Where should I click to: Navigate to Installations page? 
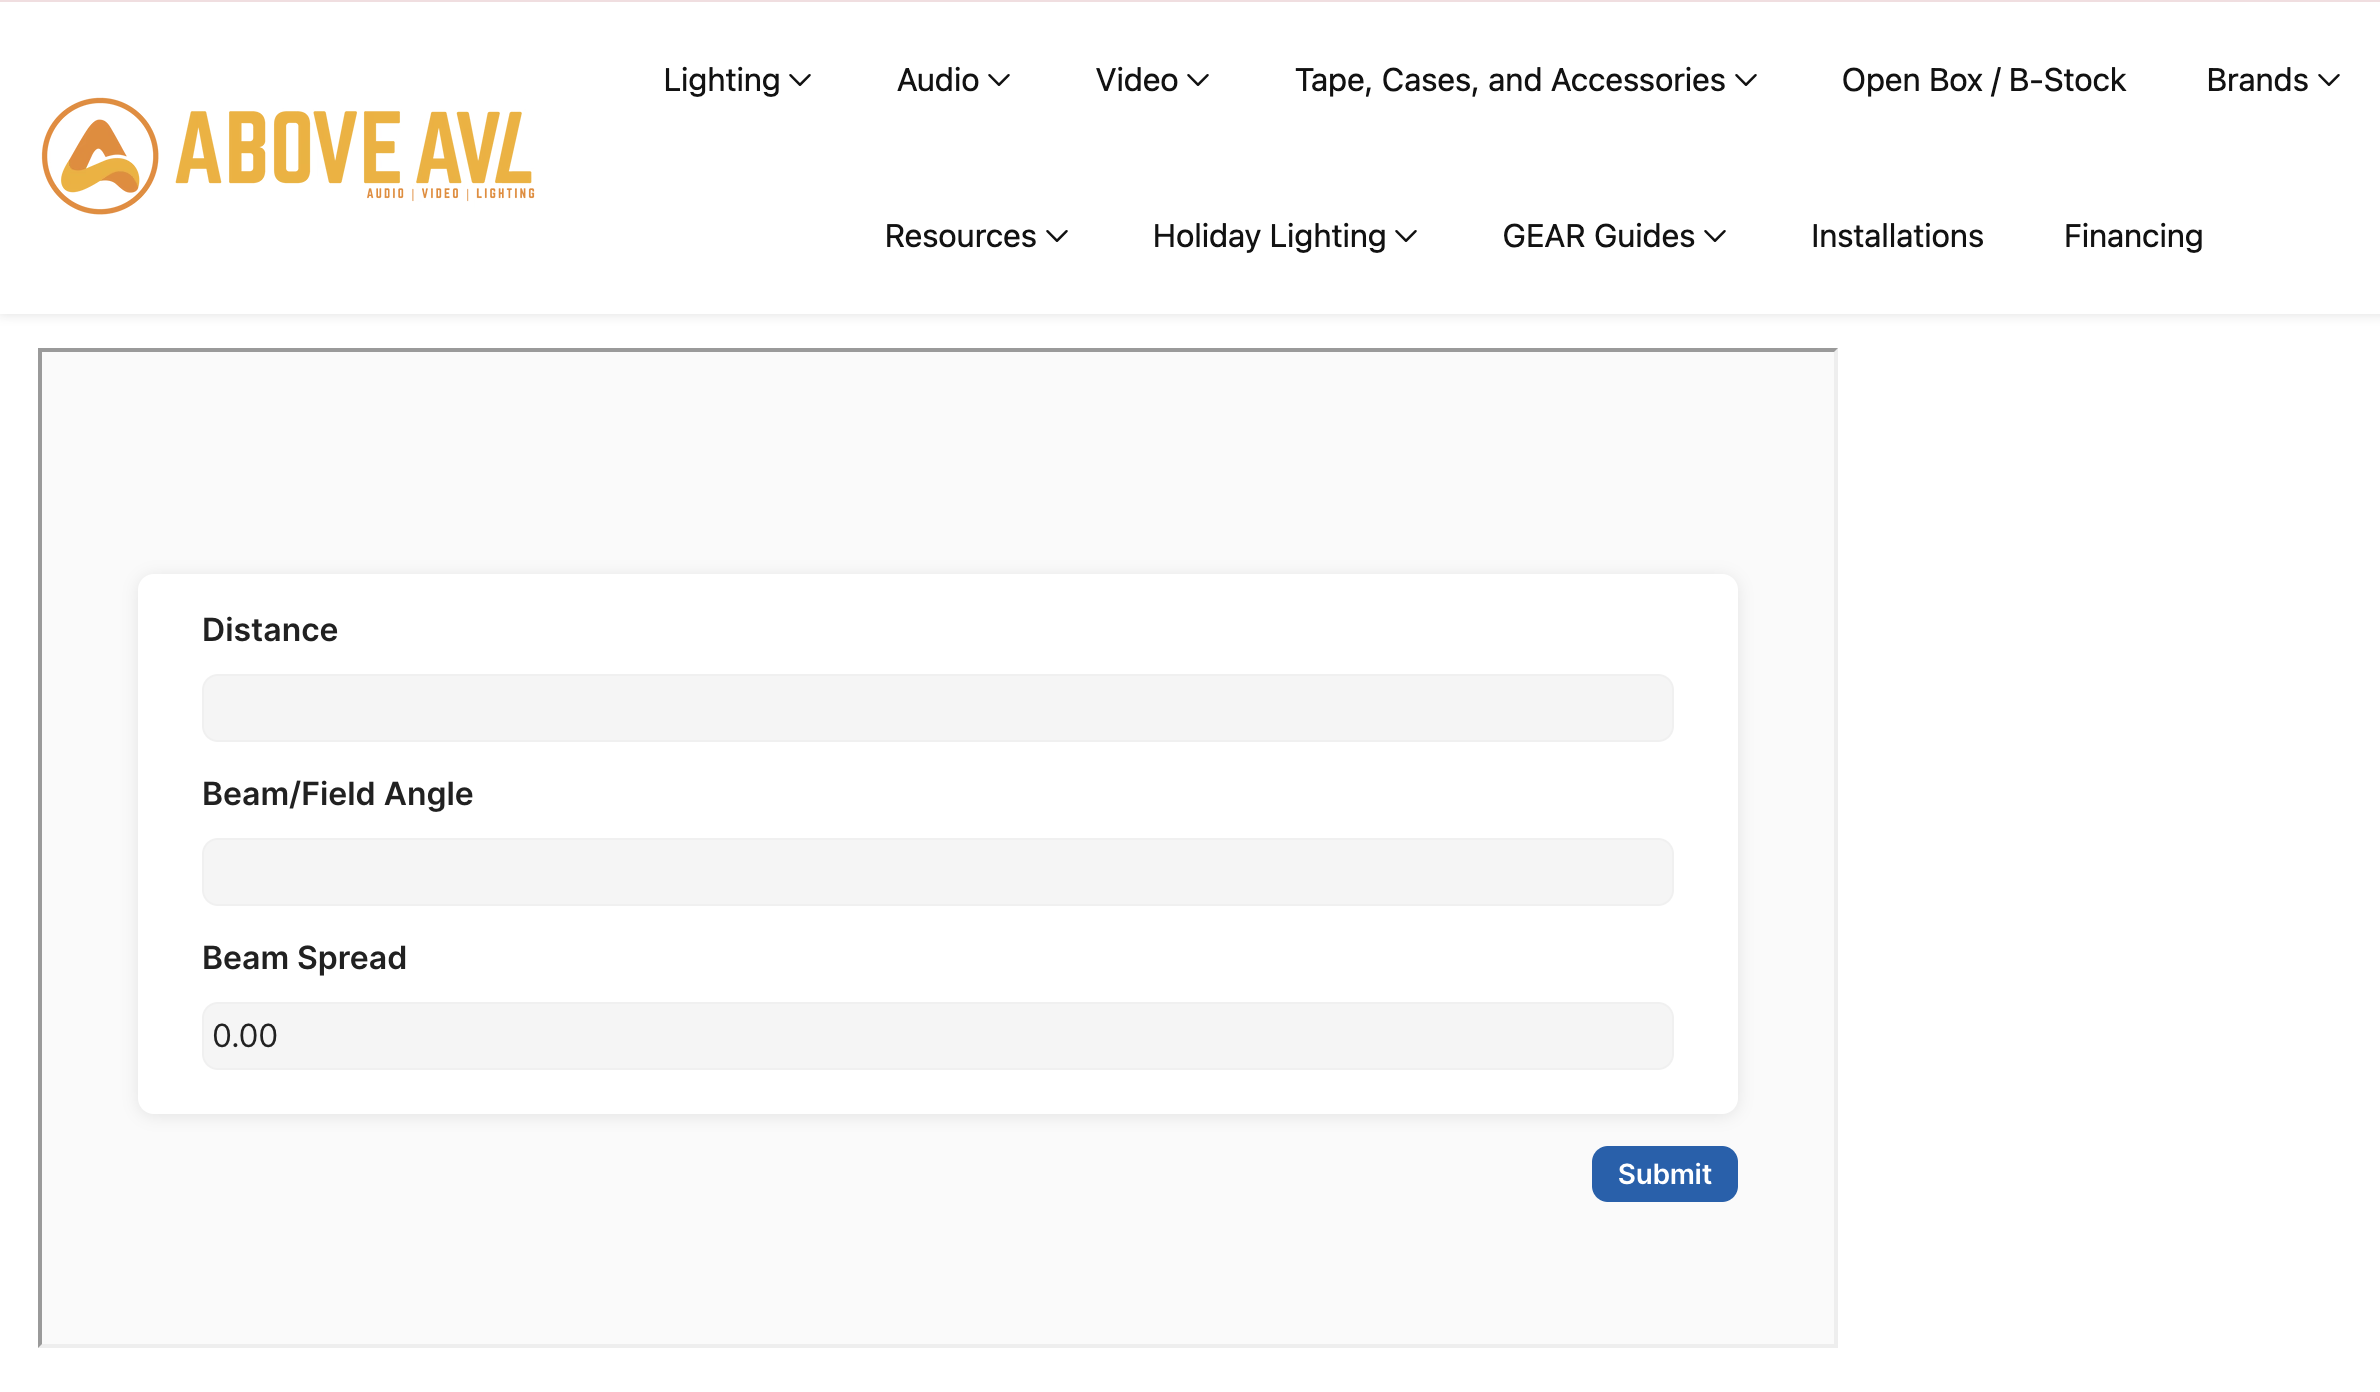(1896, 236)
